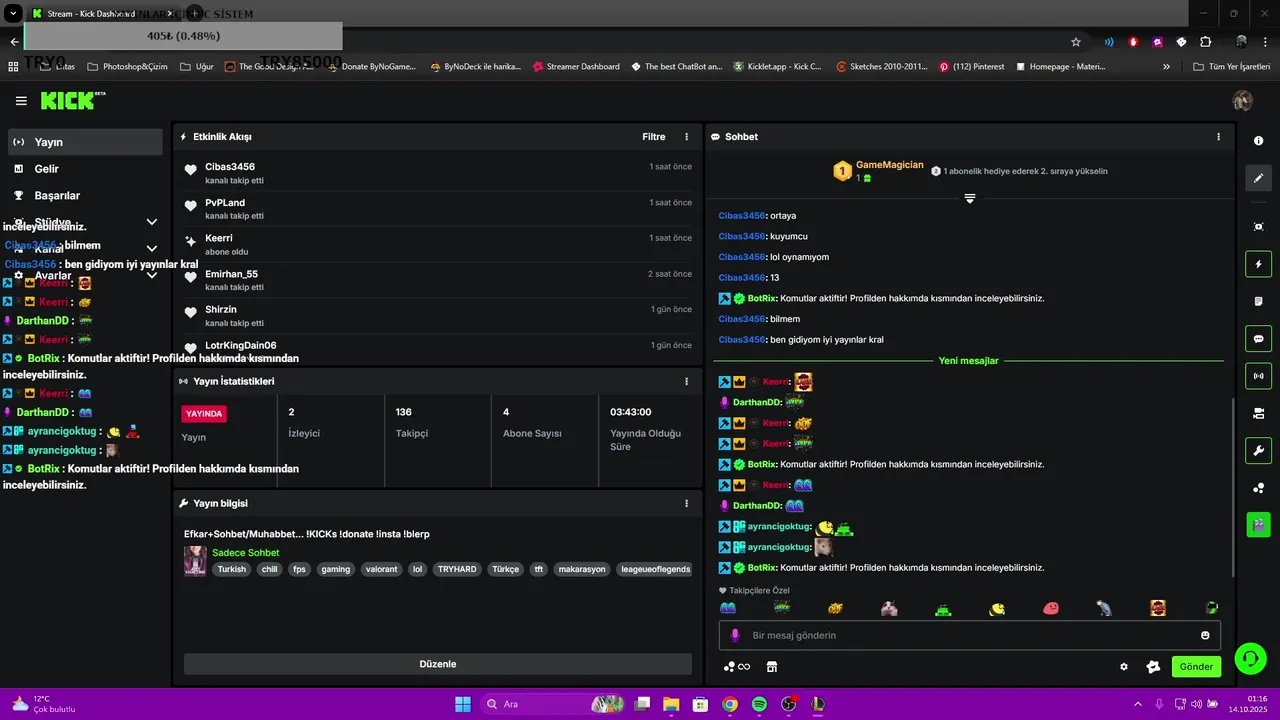1280x720 pixels.
Task: Select the yellow Pac-Man emote in emote row
Action: (997, 608)
